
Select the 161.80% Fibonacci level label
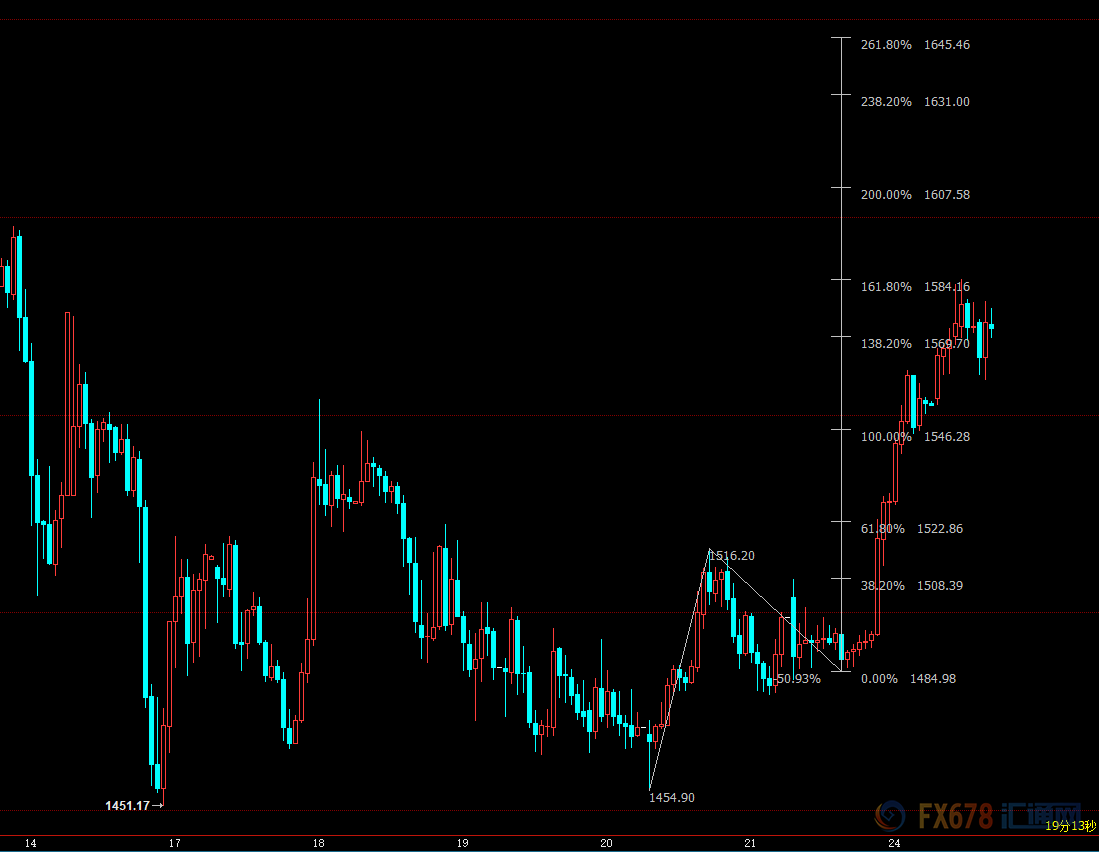click(886, 287)
